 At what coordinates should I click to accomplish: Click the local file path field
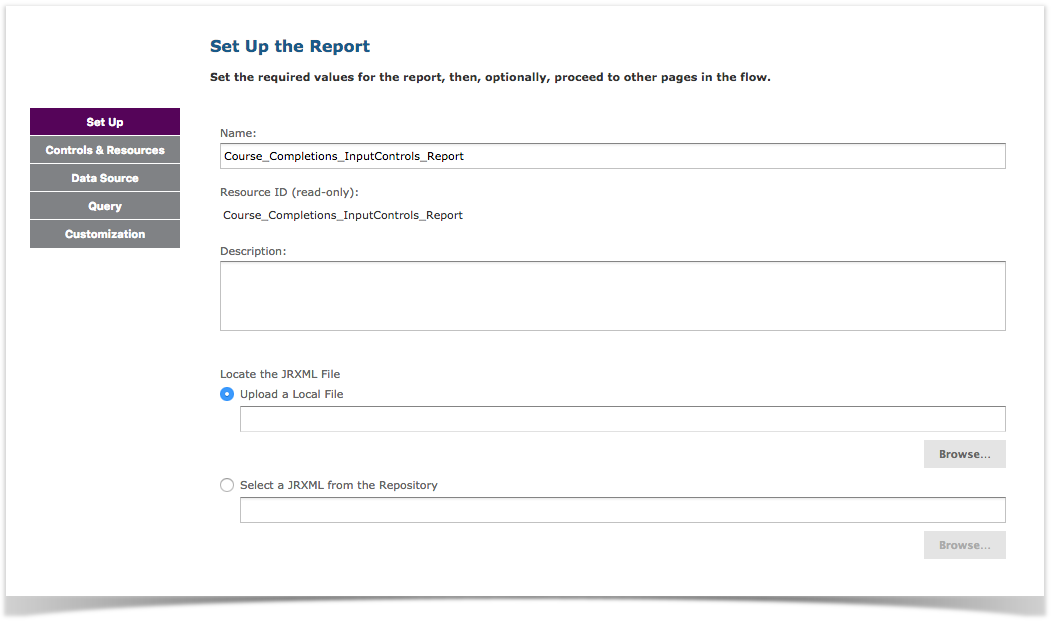pyautogui.click(x=623, y=419)
